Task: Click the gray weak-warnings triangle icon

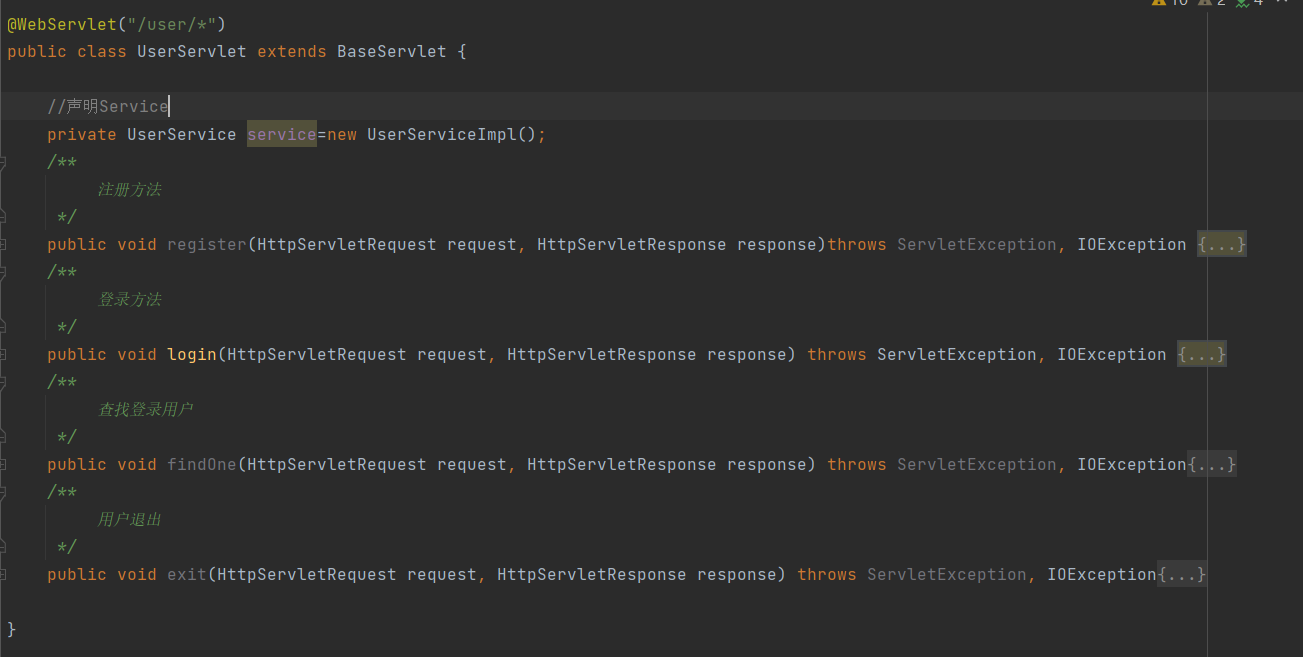Action: pyautogui.click(x=1204, y=3)
